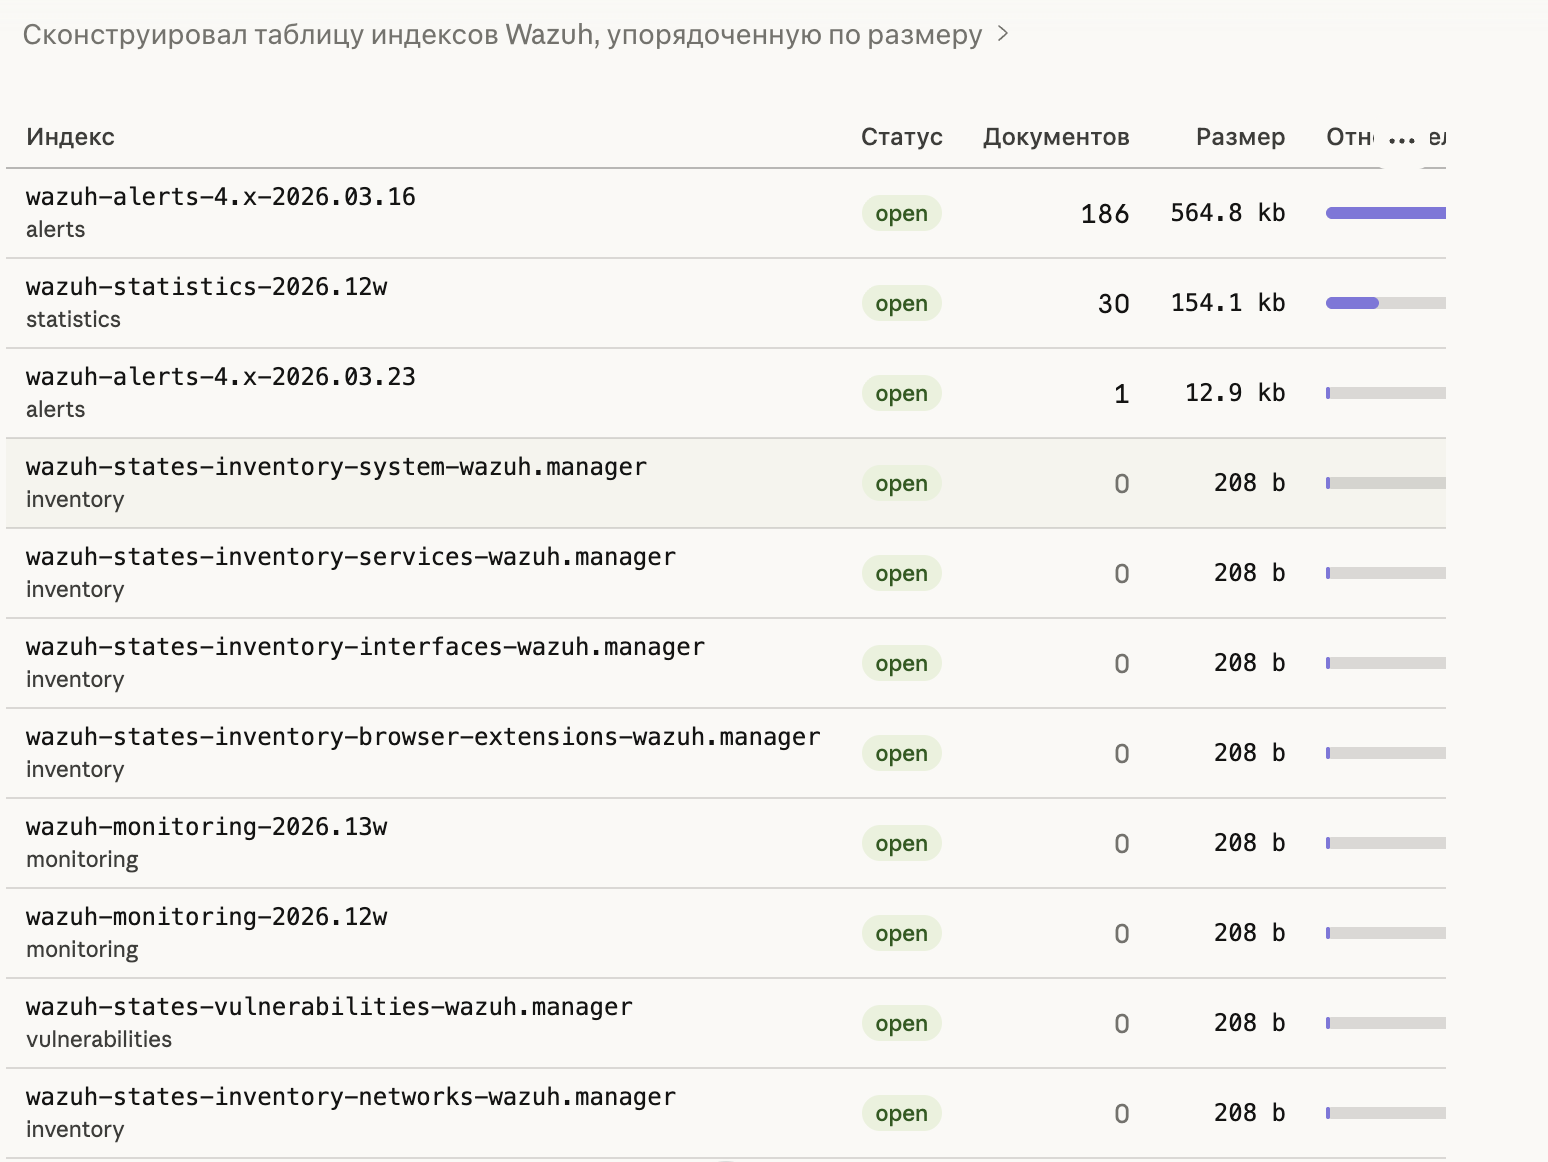Click the Статус column header

click(x=901, y=137)
